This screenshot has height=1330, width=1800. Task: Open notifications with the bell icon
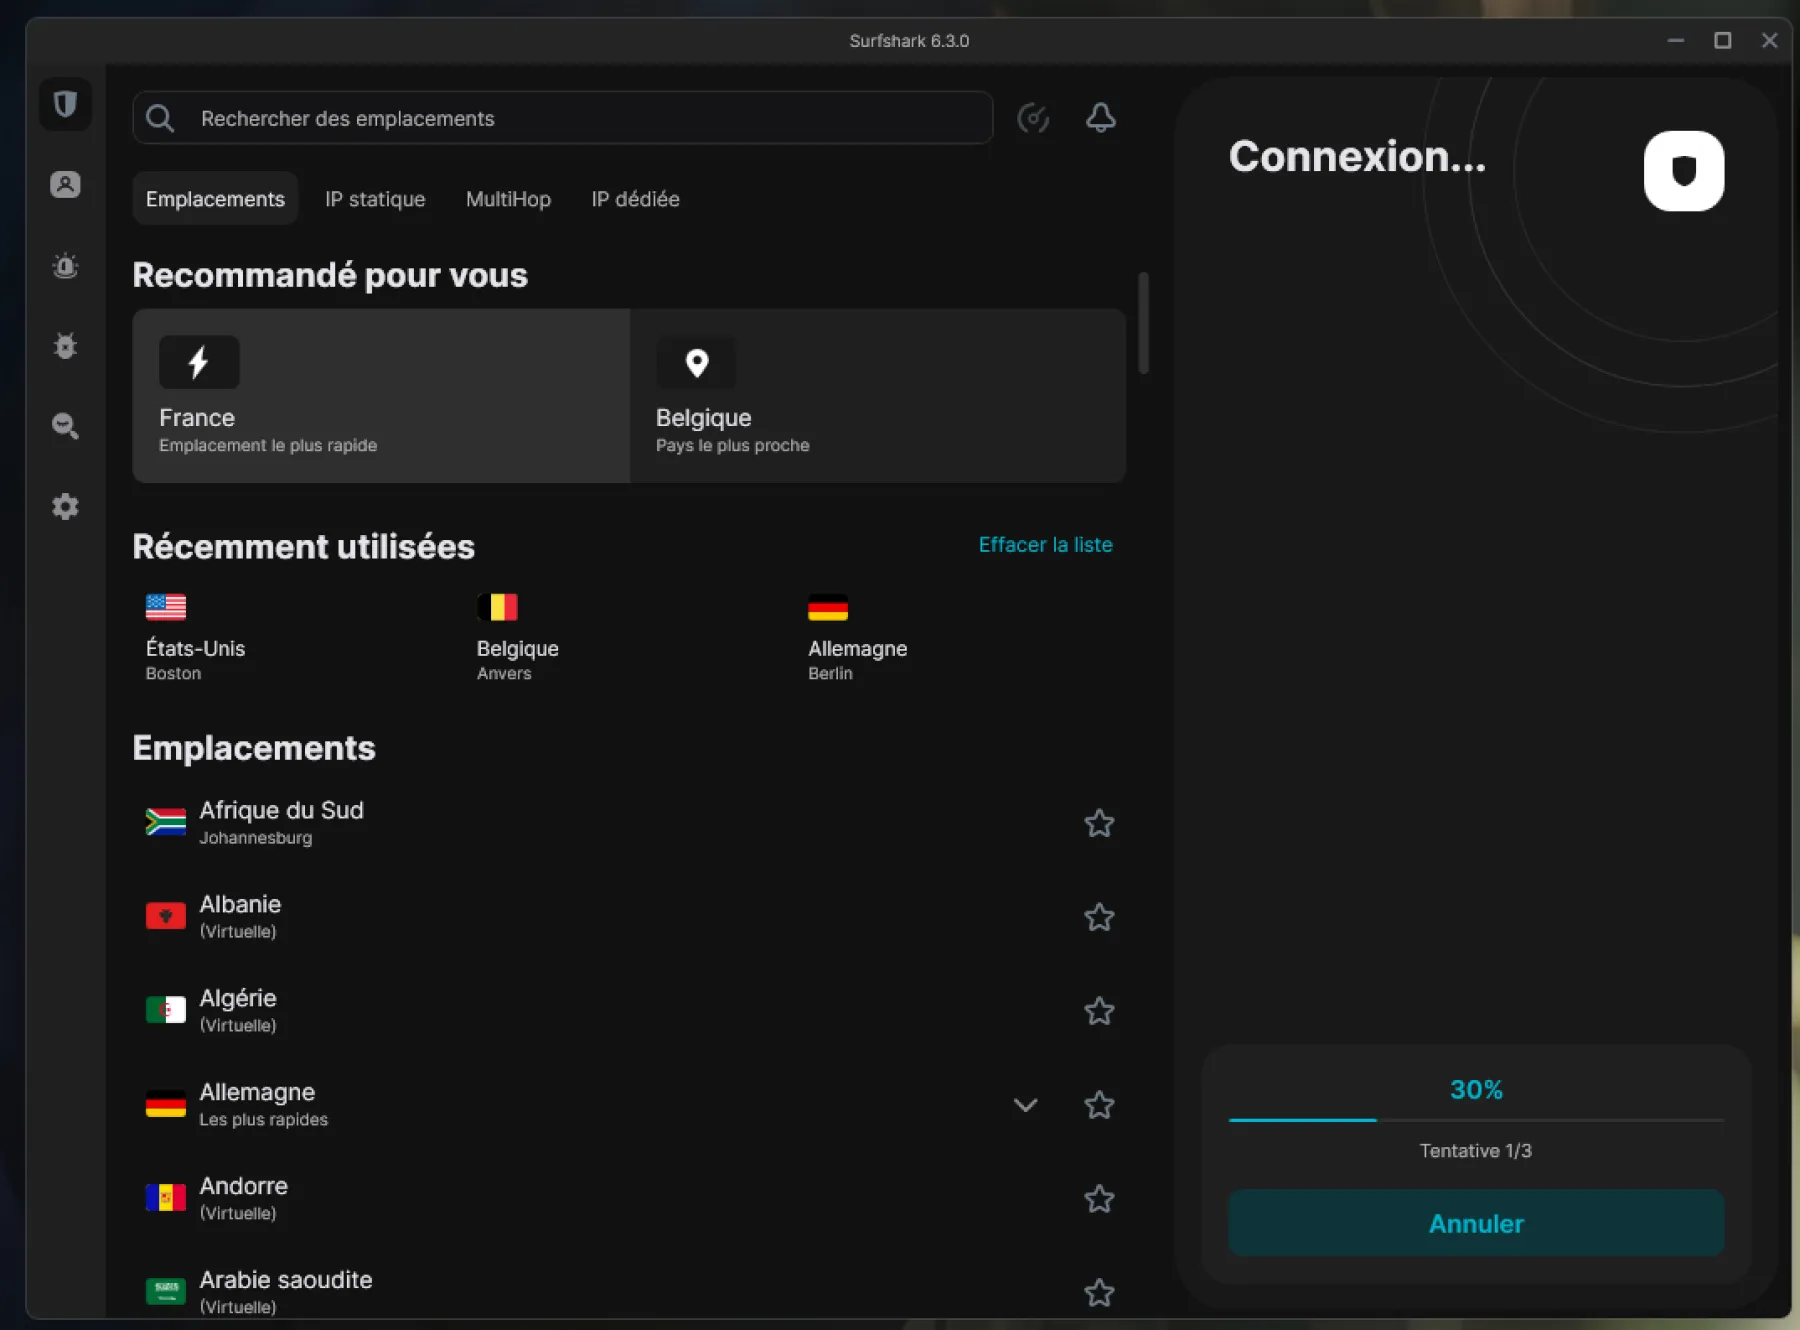(x=1100, y=118)
